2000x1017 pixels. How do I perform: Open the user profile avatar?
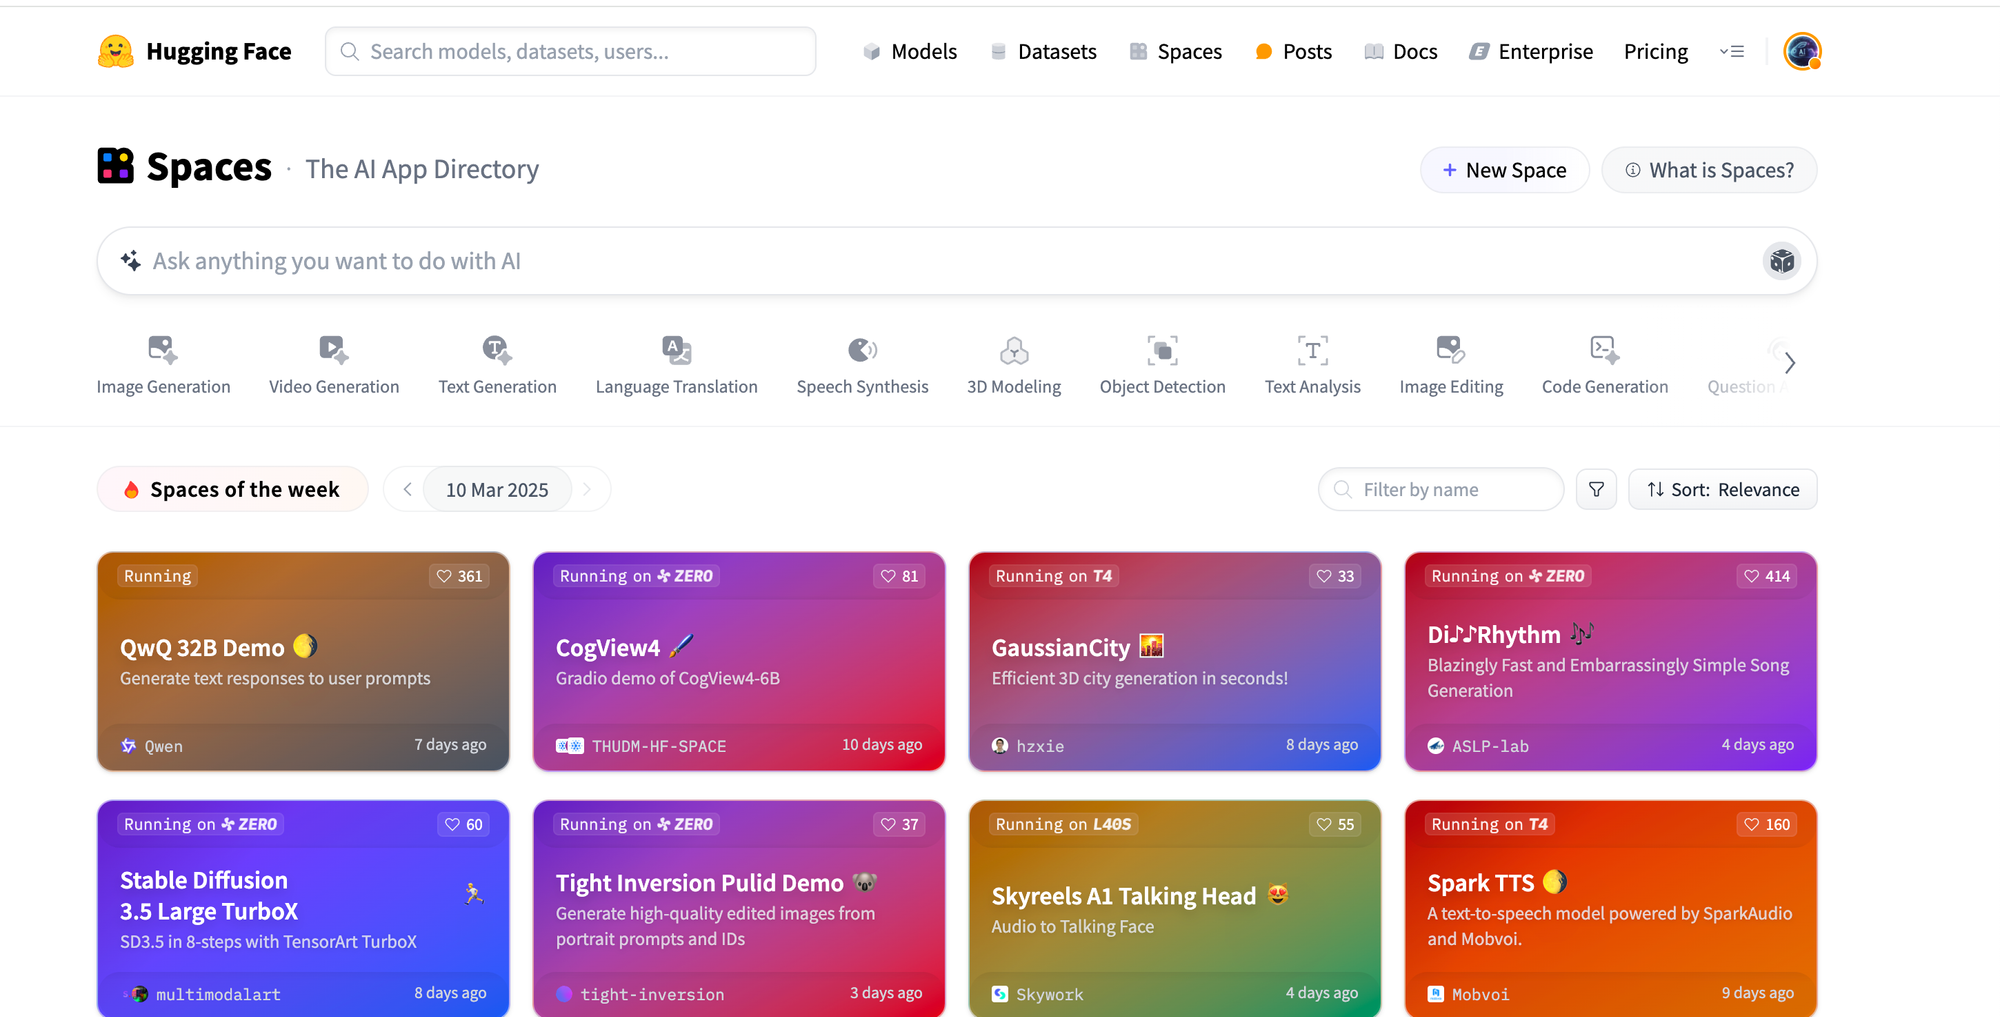pyautogui.click(x=1802, y=51)
